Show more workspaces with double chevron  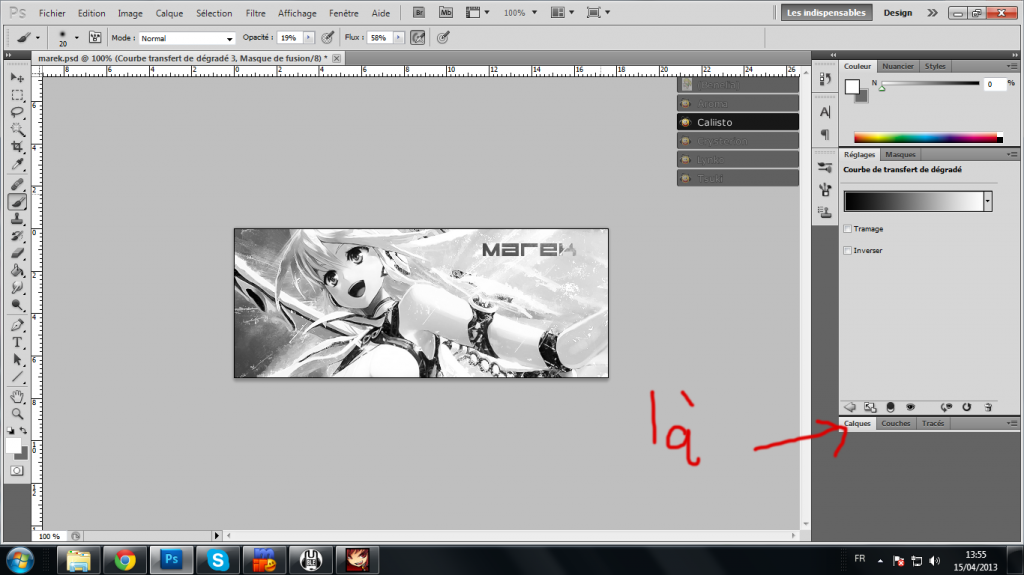coord(932,12)
